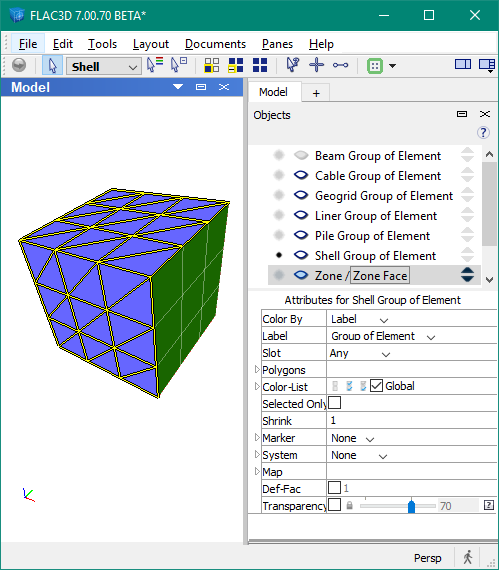Click the walking person icon in status bar
The width and height of the screenshot is (499, 570).
coord(468,557)
